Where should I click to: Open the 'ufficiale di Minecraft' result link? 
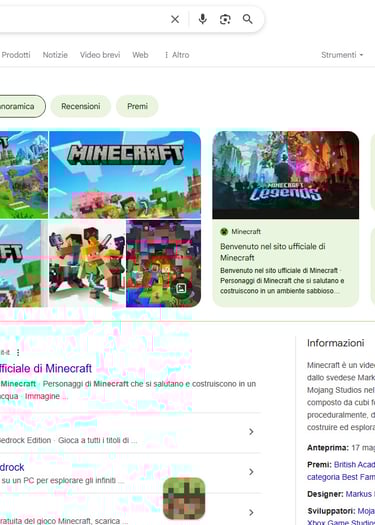coord(46,368)
